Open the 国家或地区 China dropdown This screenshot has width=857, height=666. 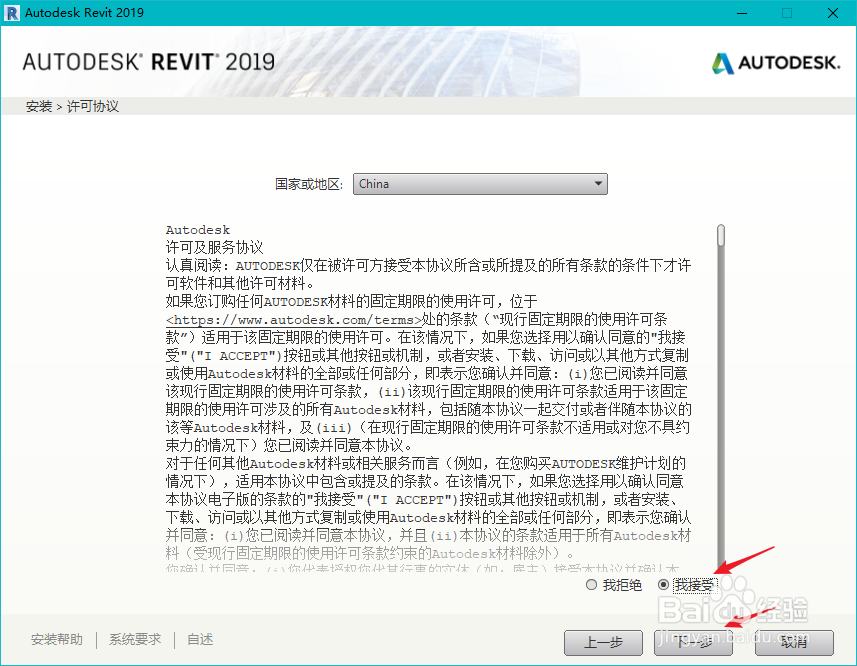click(480, 184)
